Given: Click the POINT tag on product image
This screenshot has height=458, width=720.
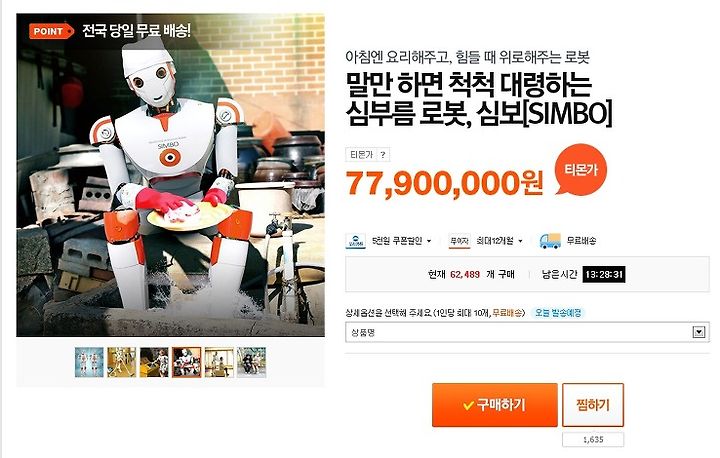Looking at the screenshot, I should point(51,31).
